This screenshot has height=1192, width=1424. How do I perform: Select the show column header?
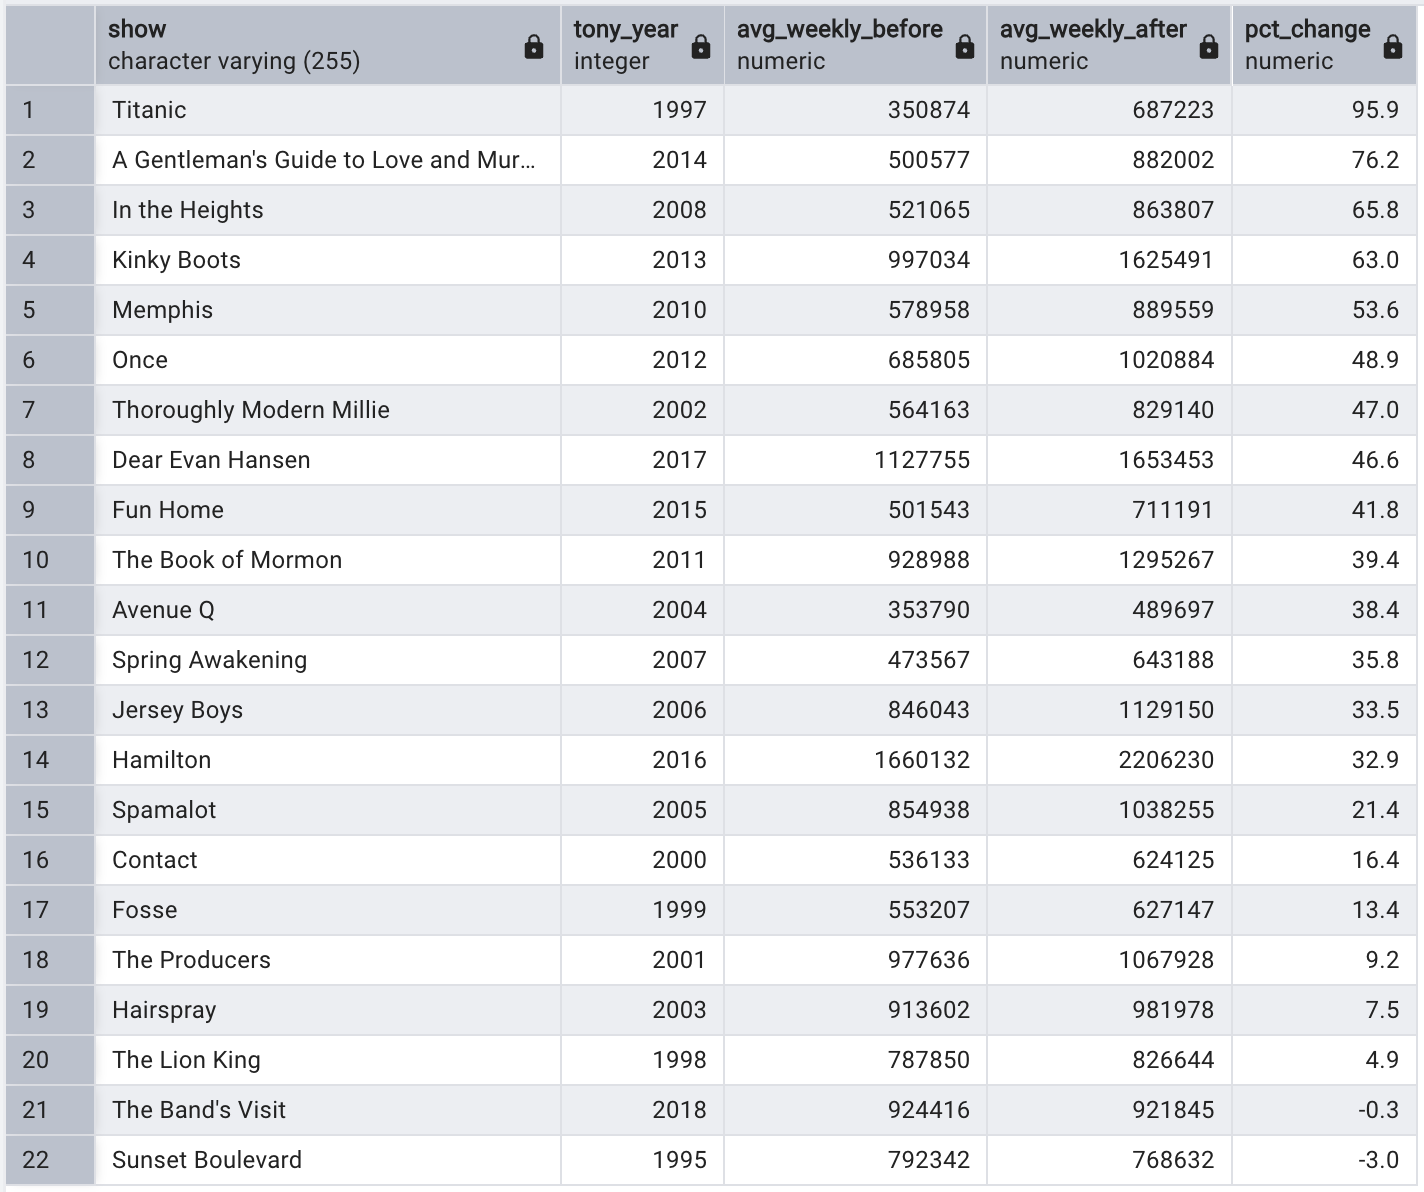pos(300,45)
